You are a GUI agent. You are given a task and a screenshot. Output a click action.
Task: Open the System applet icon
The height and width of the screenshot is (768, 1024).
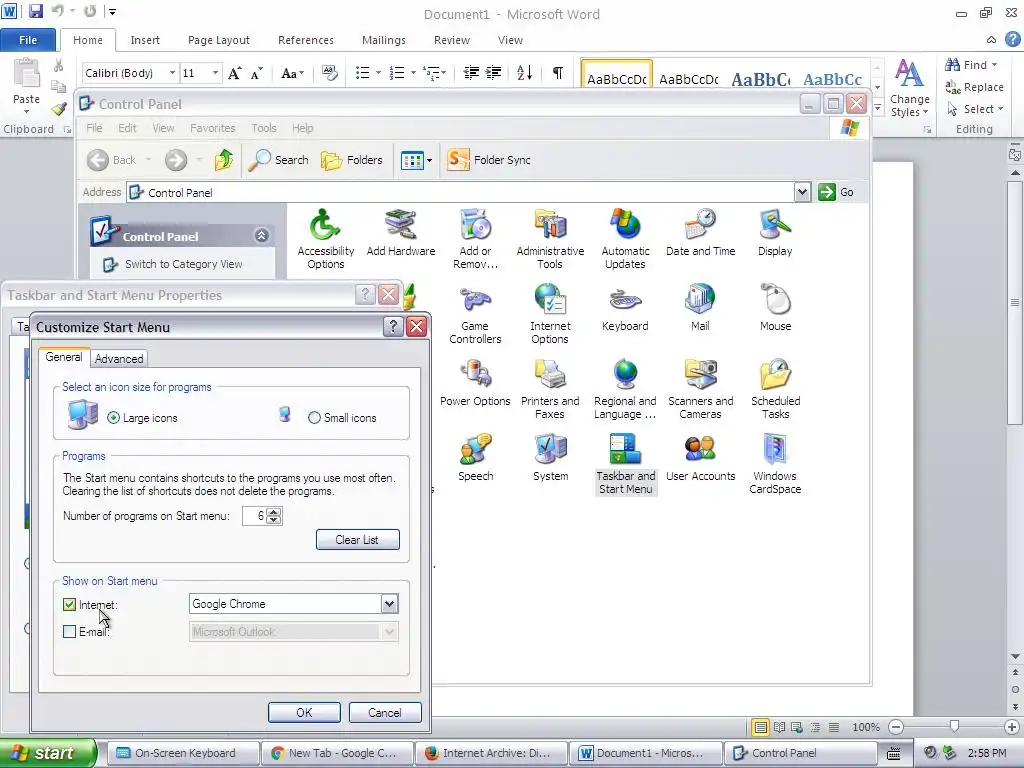pyautogui.click(x=551, y=458)
